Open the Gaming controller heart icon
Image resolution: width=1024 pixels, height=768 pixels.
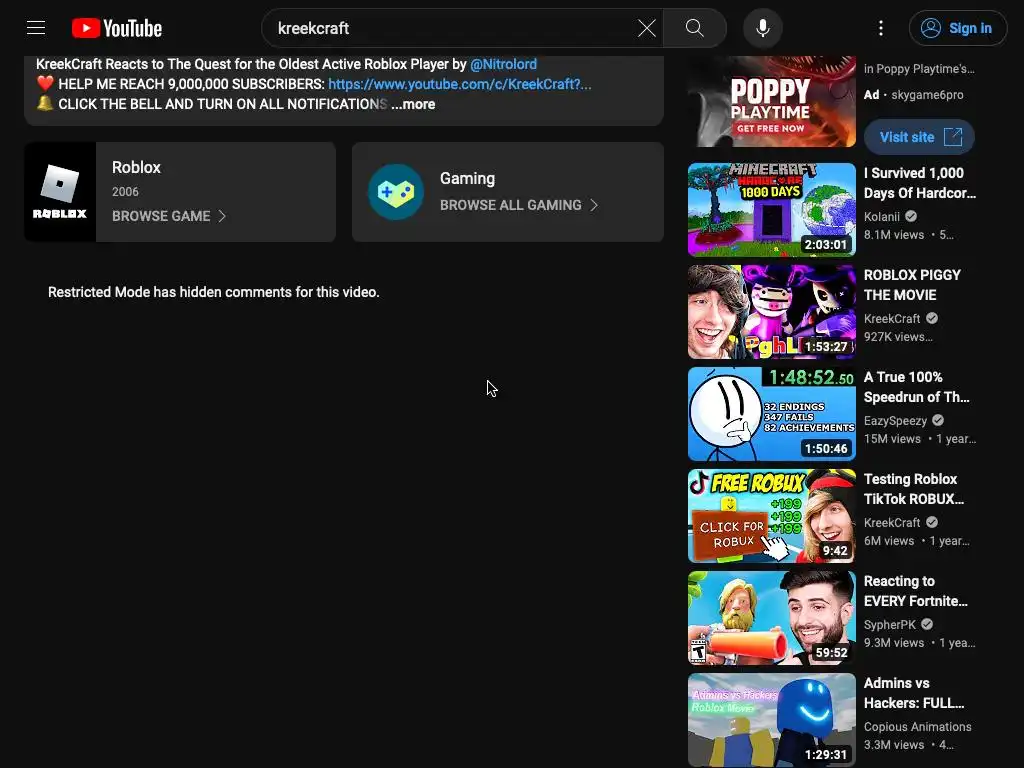[396, 192]
